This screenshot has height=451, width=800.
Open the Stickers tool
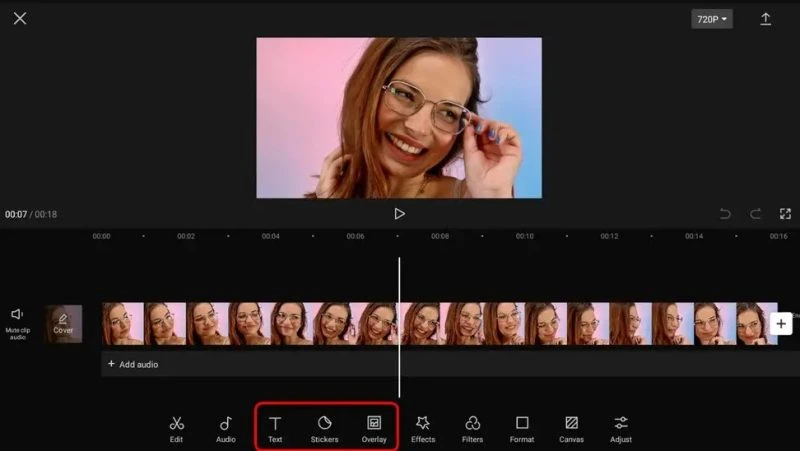point(324,429)
